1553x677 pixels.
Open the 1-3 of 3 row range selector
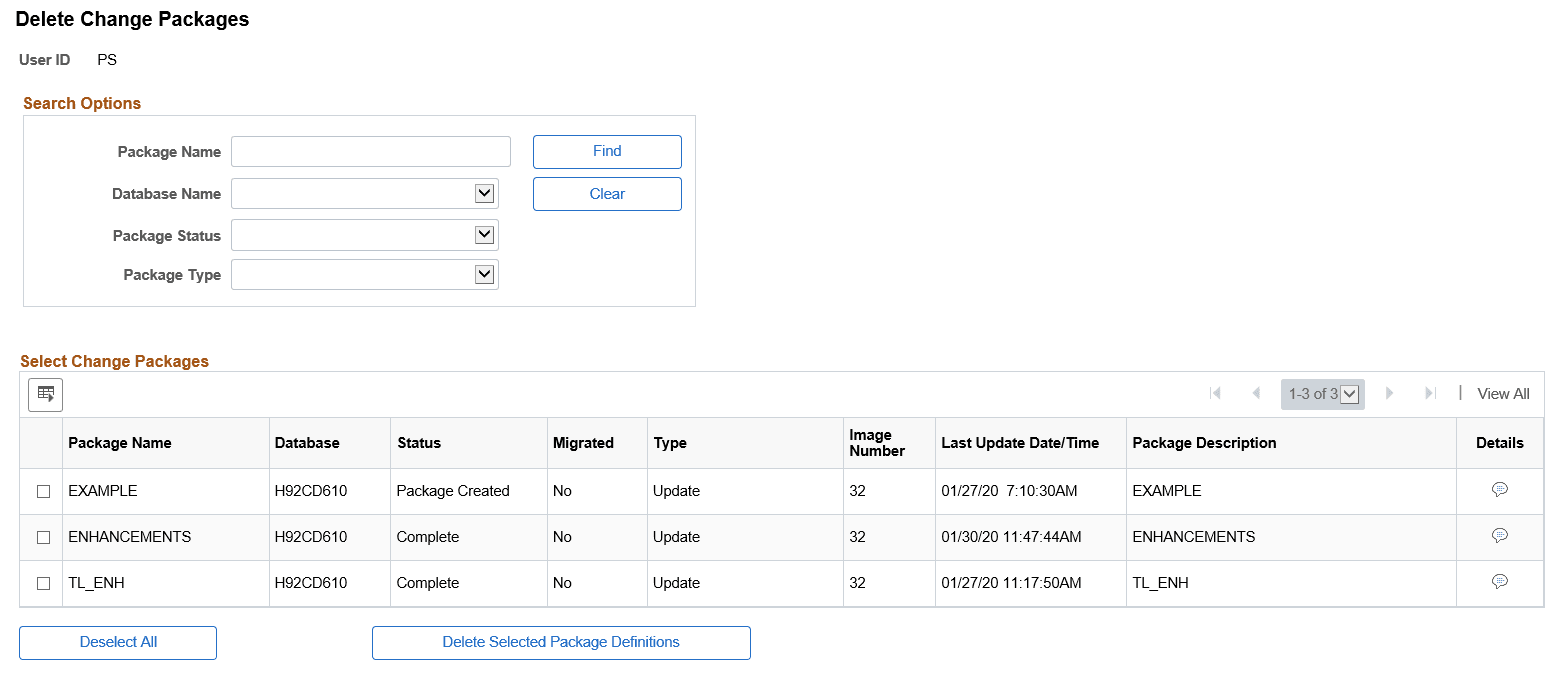pyautogui.click(x=1344, y=393)
